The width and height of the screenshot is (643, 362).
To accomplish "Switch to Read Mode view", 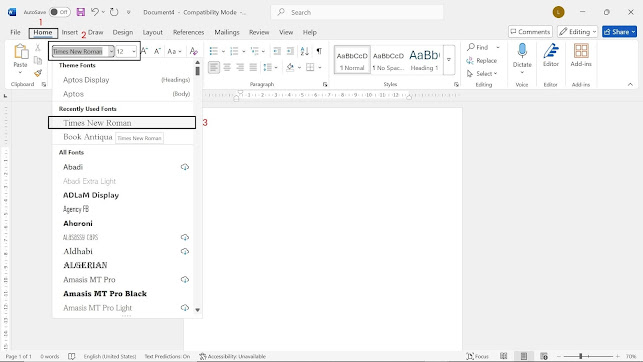I will (x=504, y=356).
